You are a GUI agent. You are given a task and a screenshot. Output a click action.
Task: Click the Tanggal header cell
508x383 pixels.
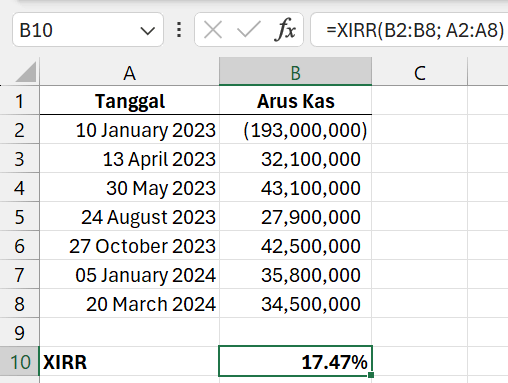[129, 100]
